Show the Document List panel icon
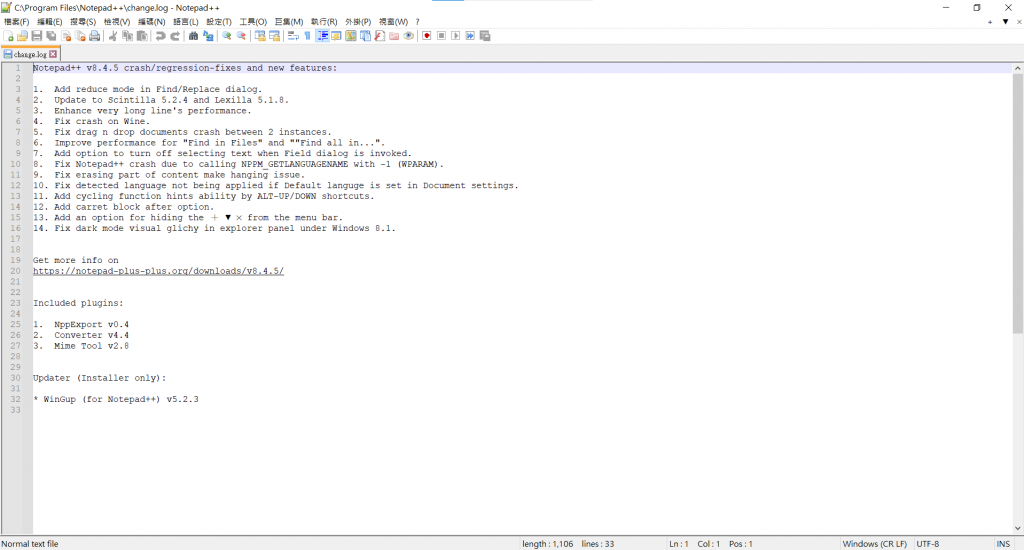The height and width of the screenshot is (550, 1024). click(365, 36)
